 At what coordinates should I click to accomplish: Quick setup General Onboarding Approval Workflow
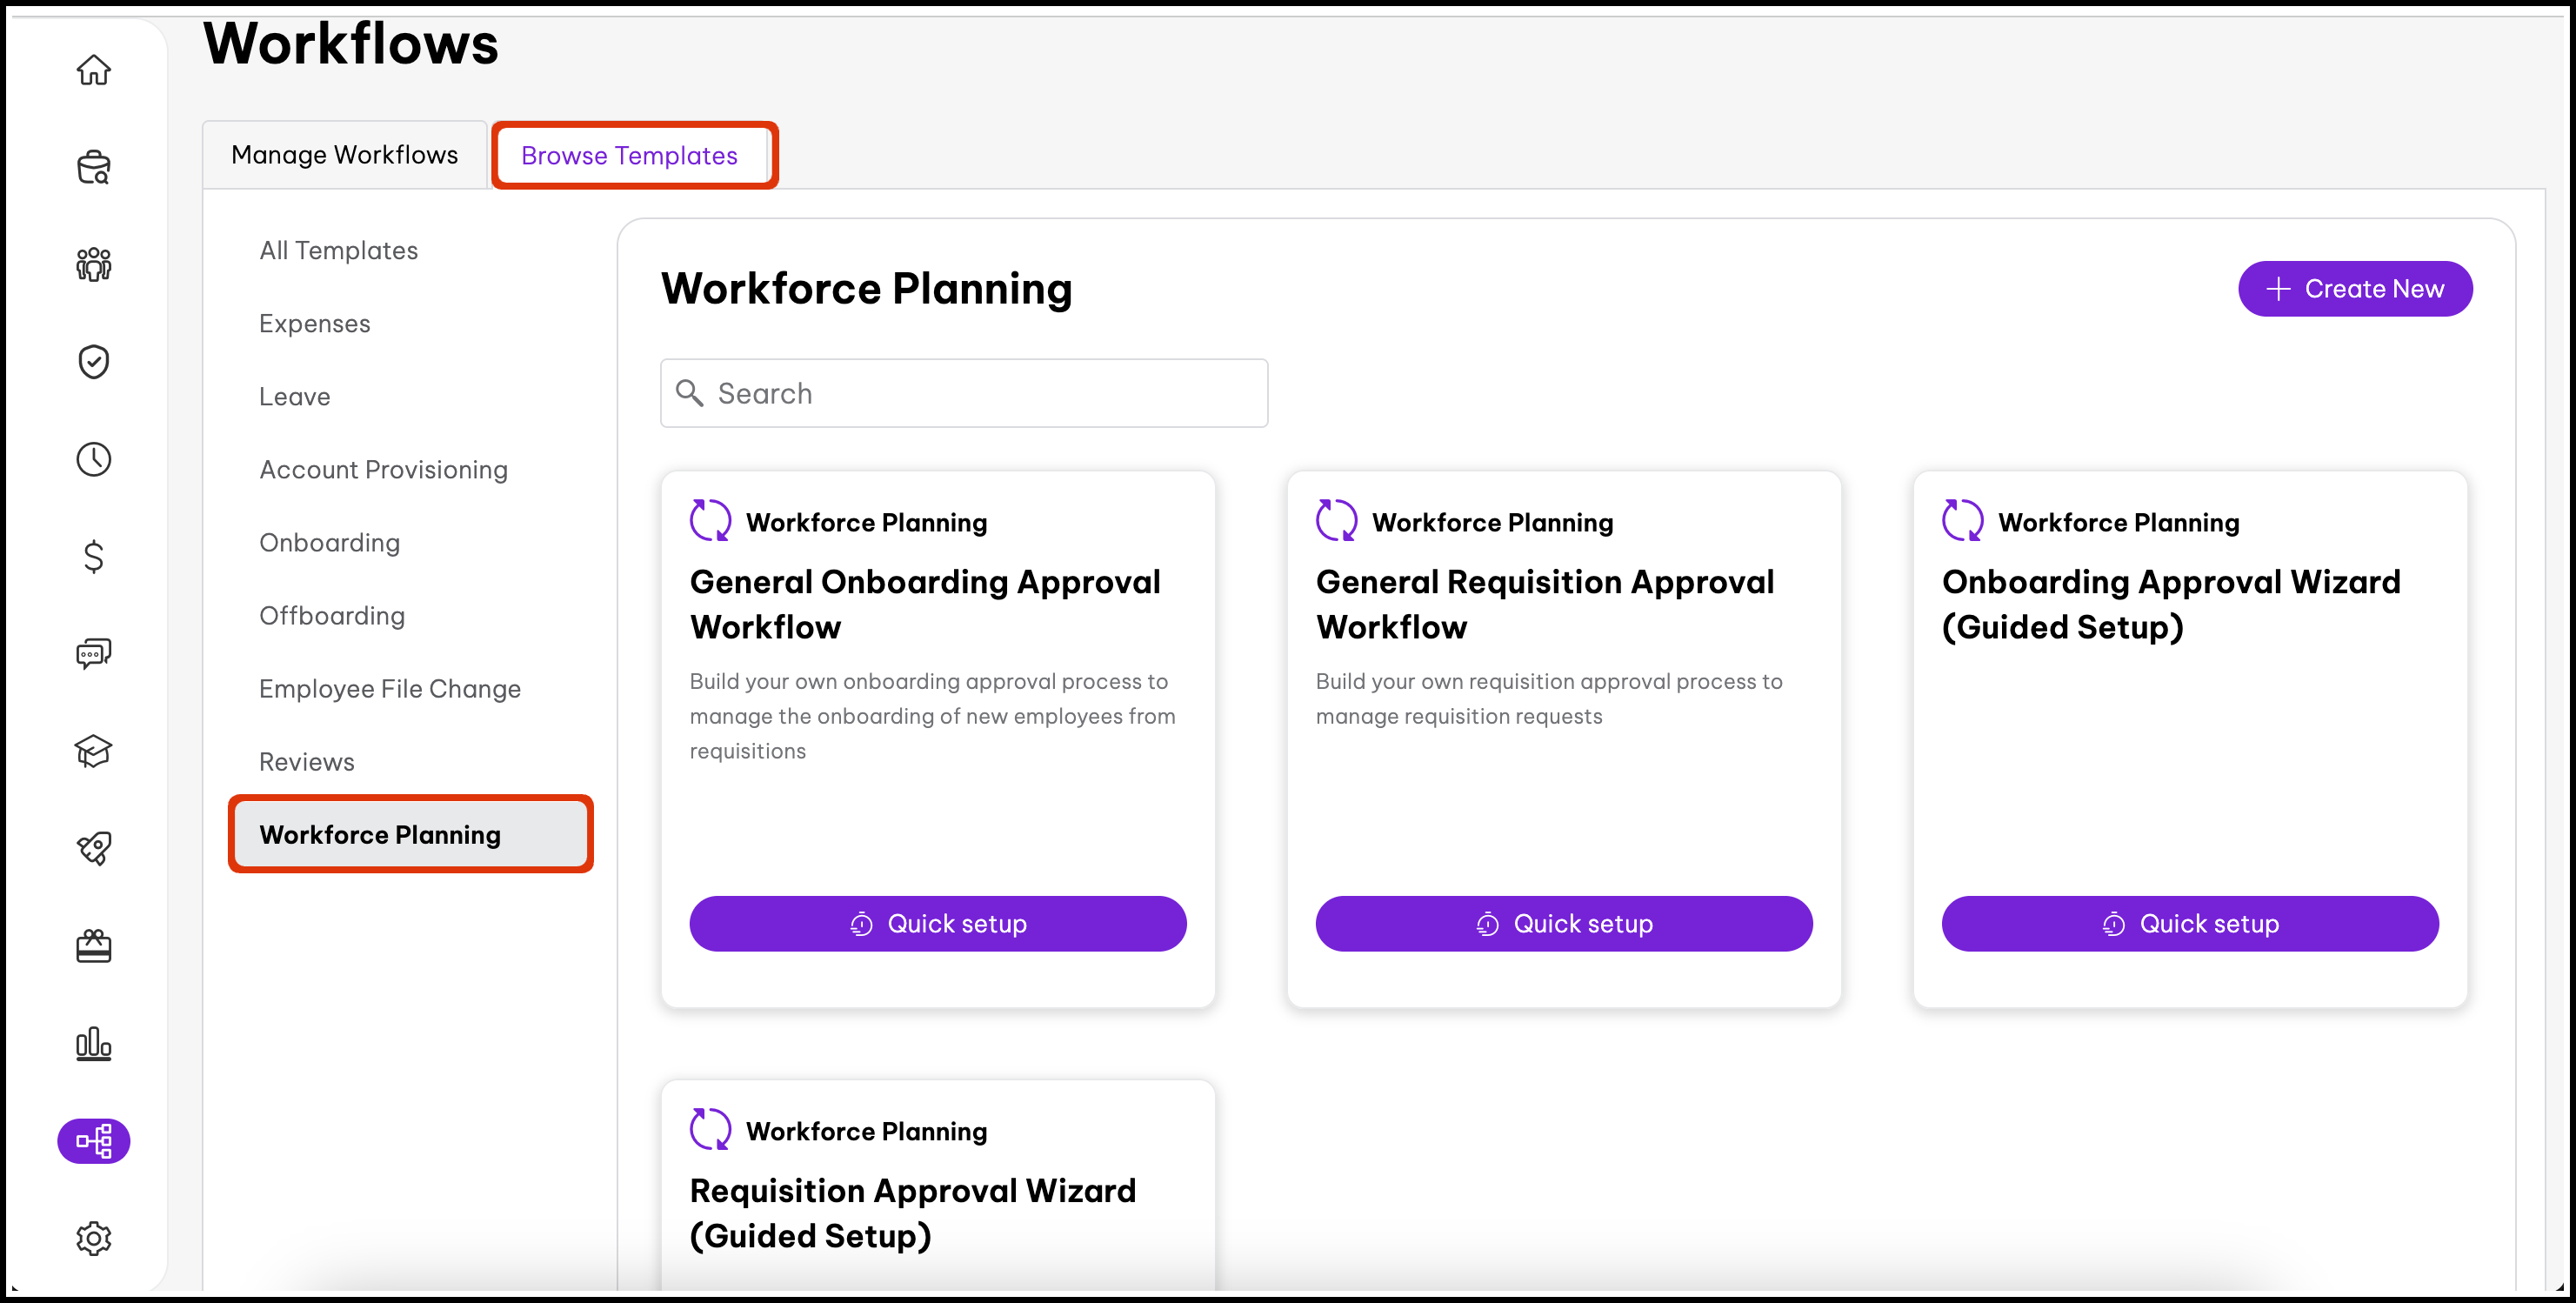937,923
